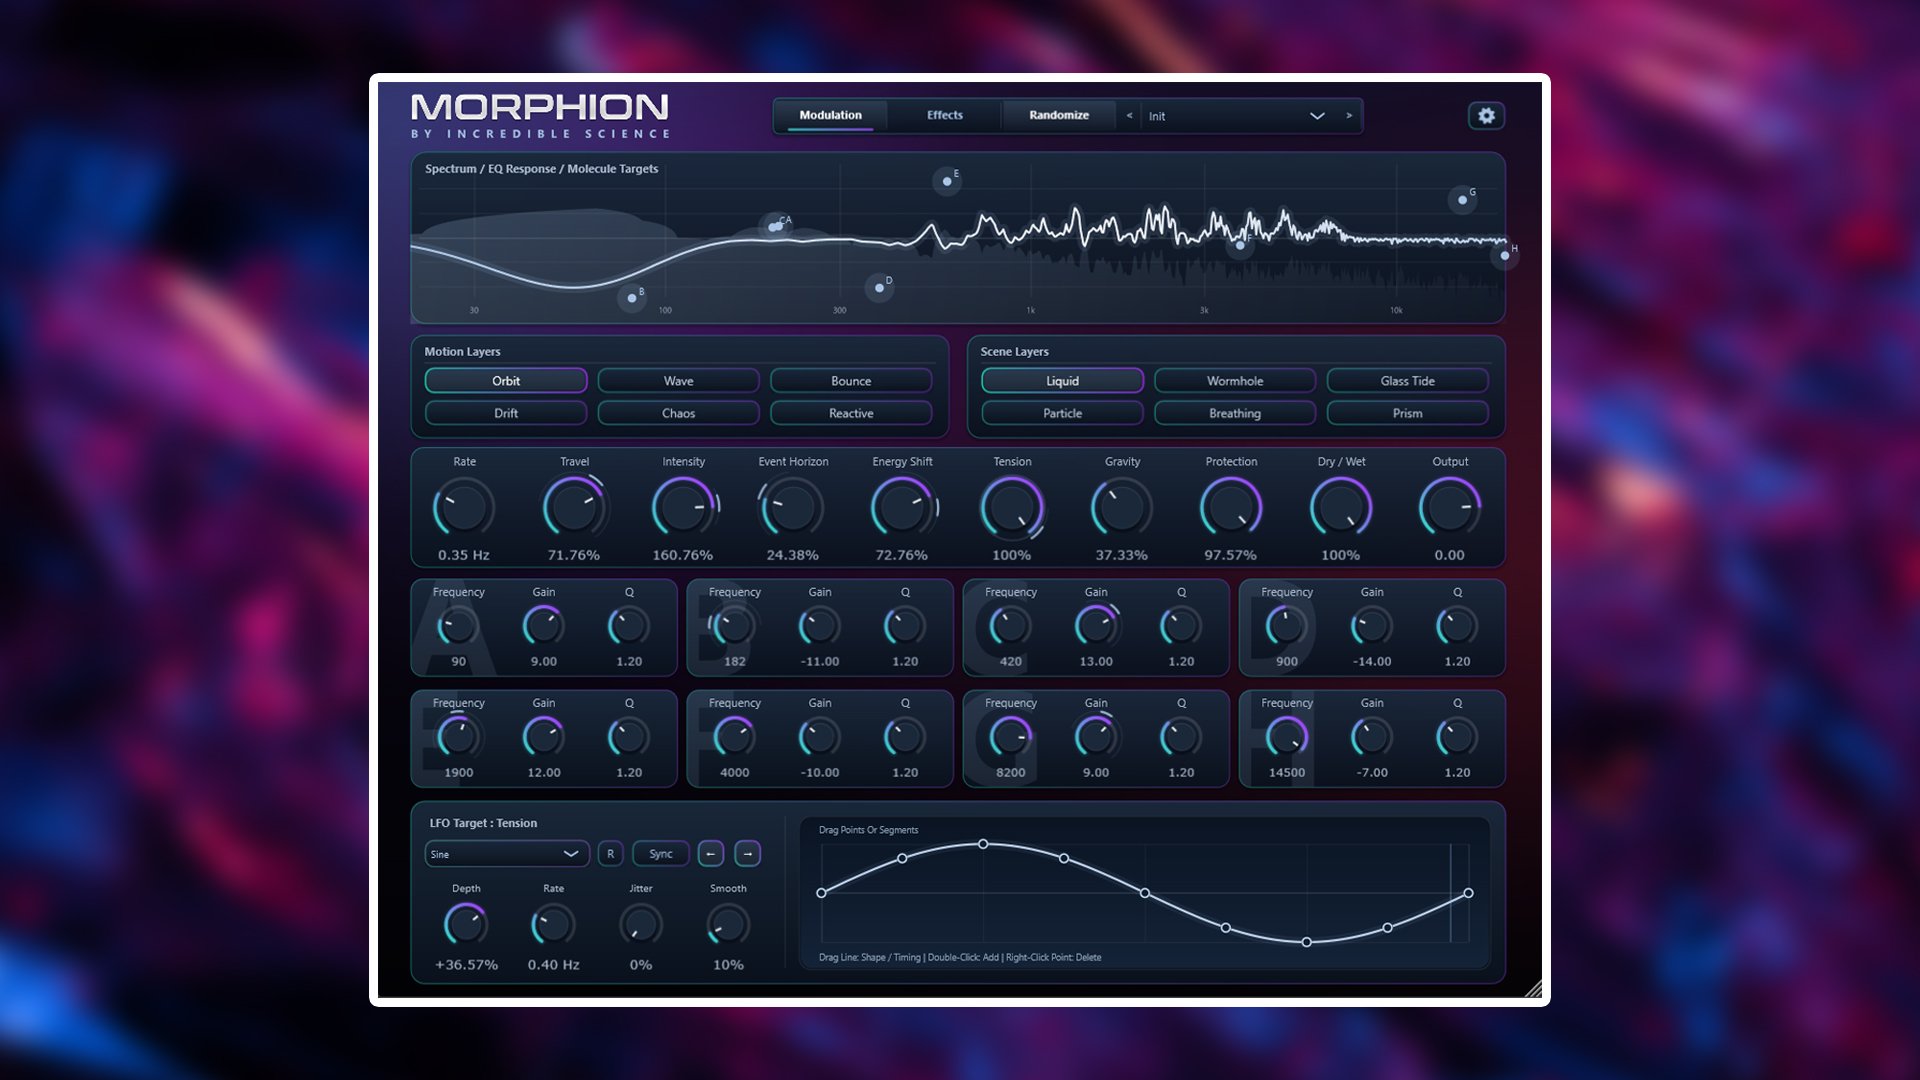
Task: Click the Dry / Wet knob
Action: pyautogui.click(x=1341, y=508)
